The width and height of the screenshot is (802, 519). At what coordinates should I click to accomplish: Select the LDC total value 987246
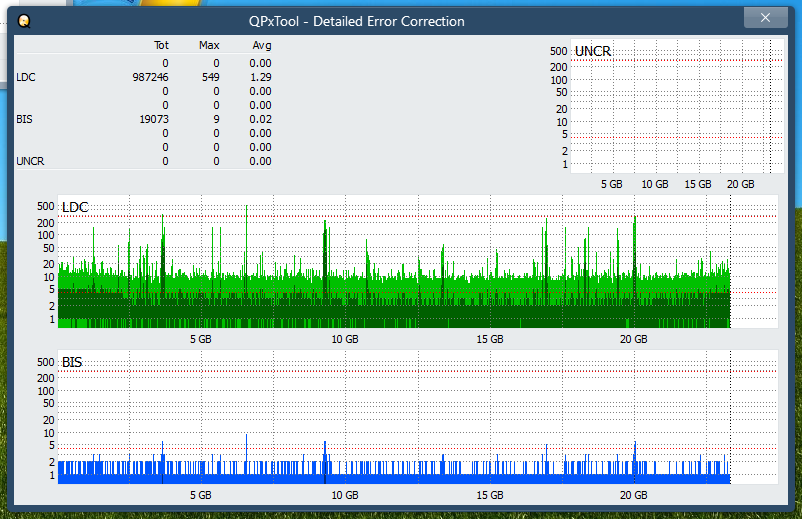point(150,77)
